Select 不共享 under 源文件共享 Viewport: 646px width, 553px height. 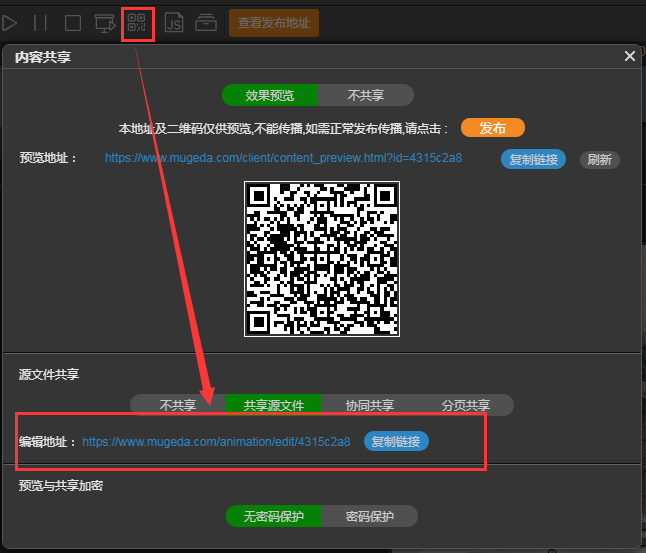(x=178, y=405)
